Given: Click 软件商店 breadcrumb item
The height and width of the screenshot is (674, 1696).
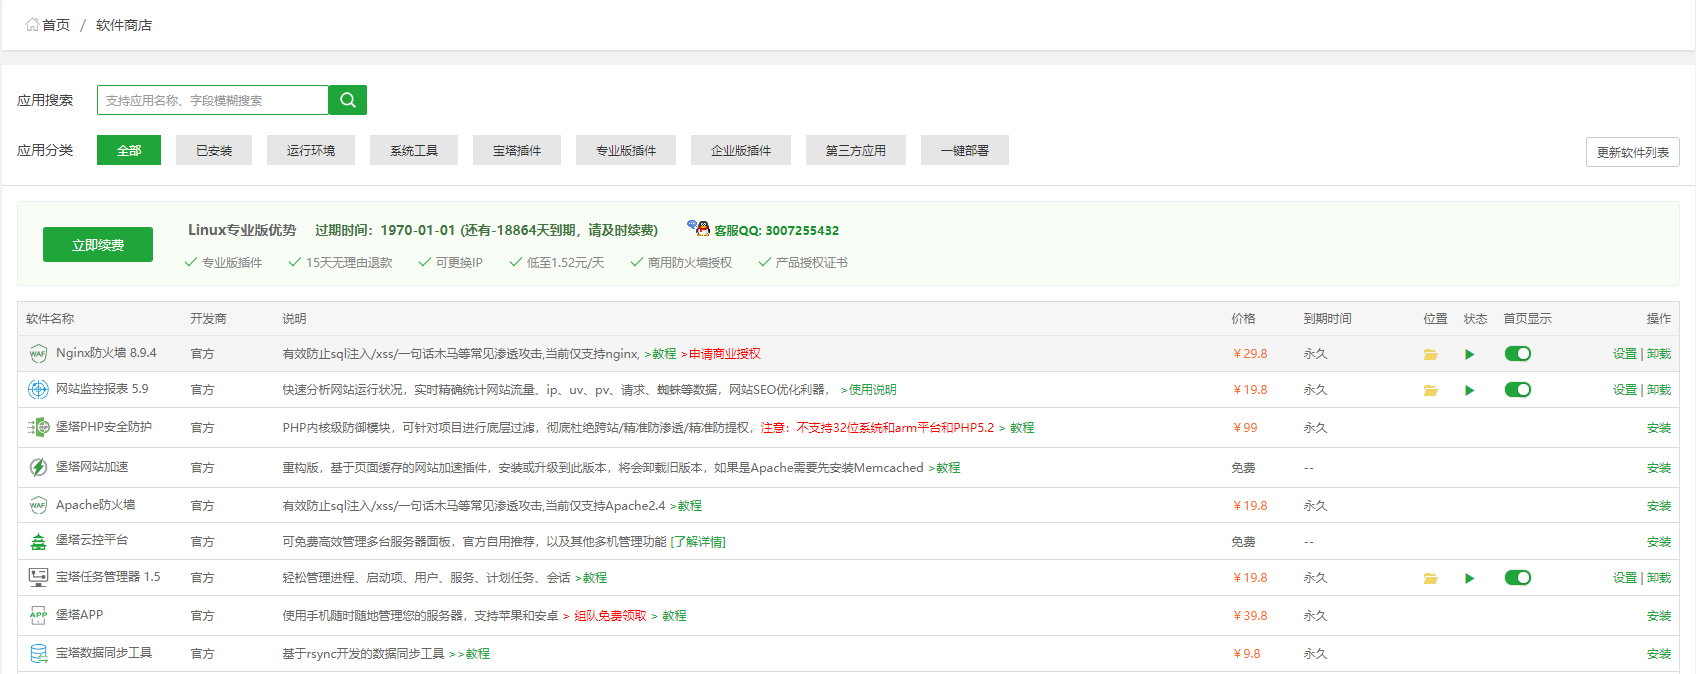Looking at the screenshot, I should coord(124,25).
